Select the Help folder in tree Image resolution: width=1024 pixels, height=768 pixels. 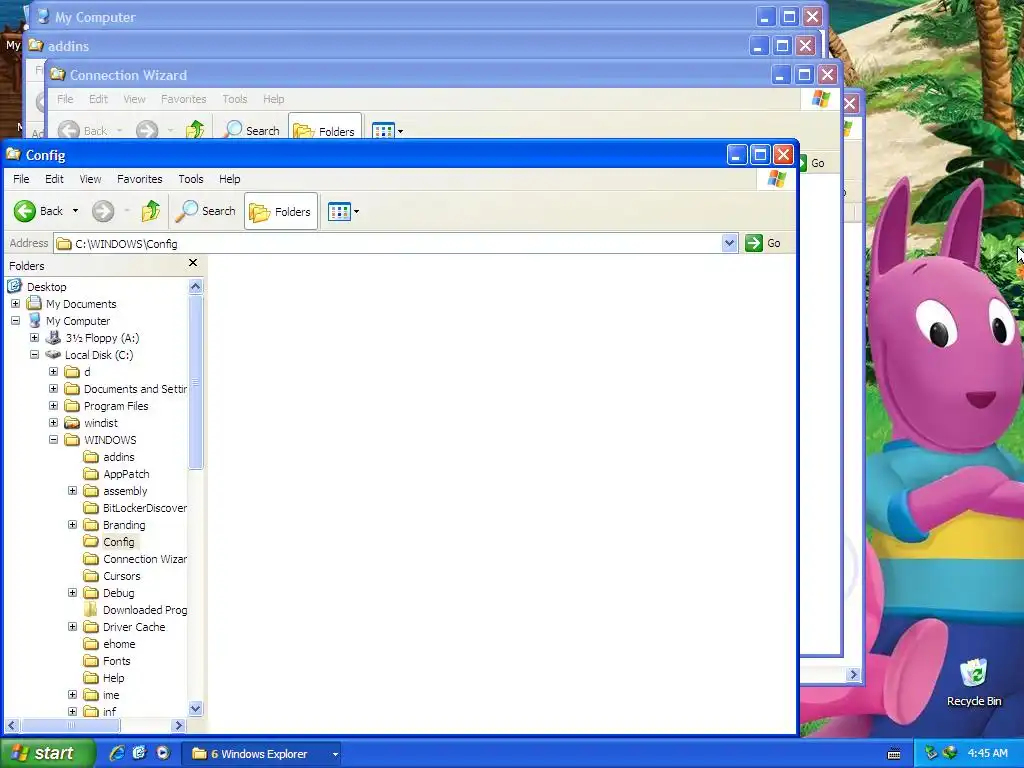[113, 677]
